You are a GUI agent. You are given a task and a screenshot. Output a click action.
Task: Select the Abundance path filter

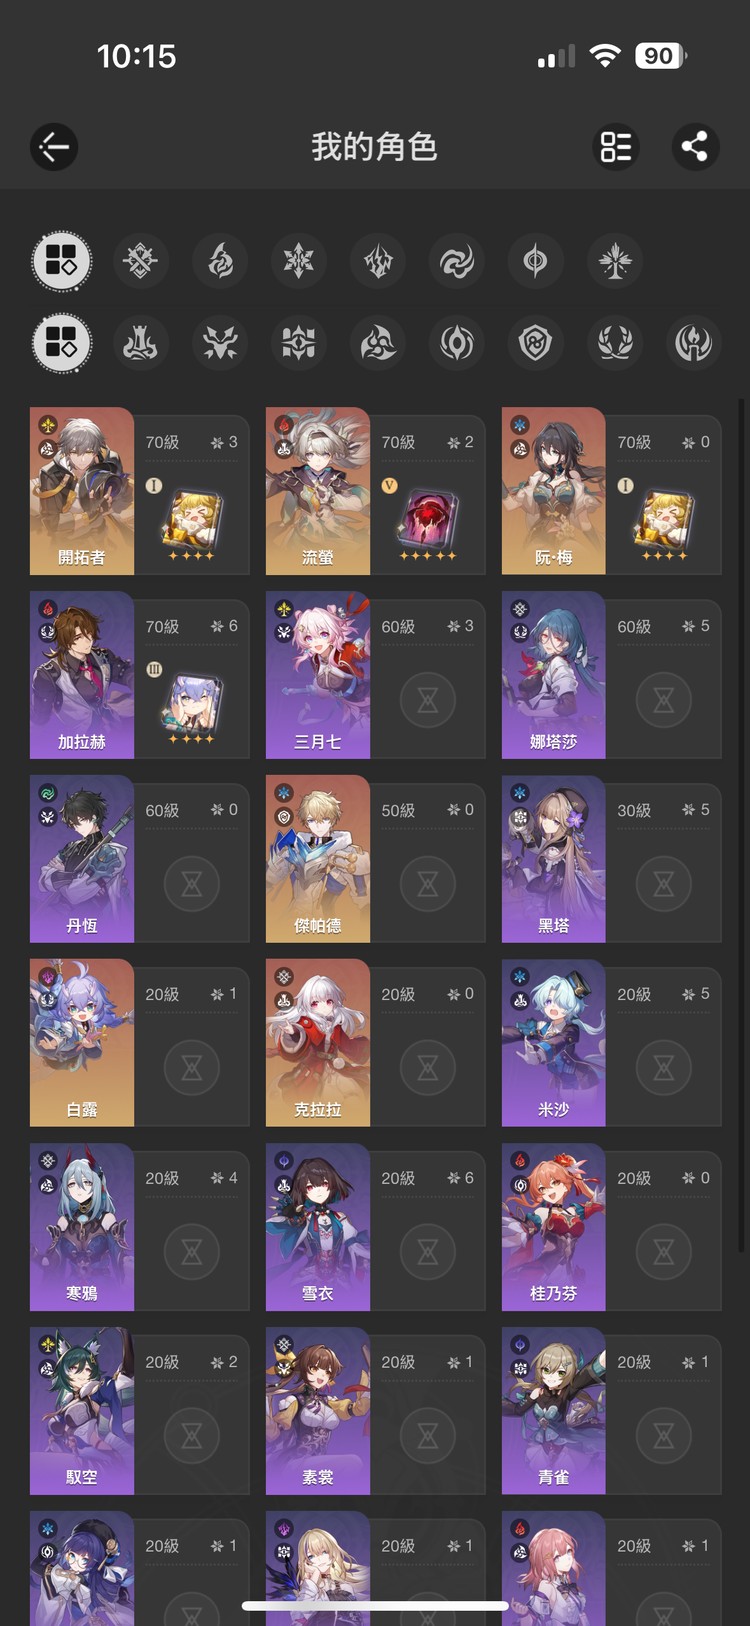(615, 343)
